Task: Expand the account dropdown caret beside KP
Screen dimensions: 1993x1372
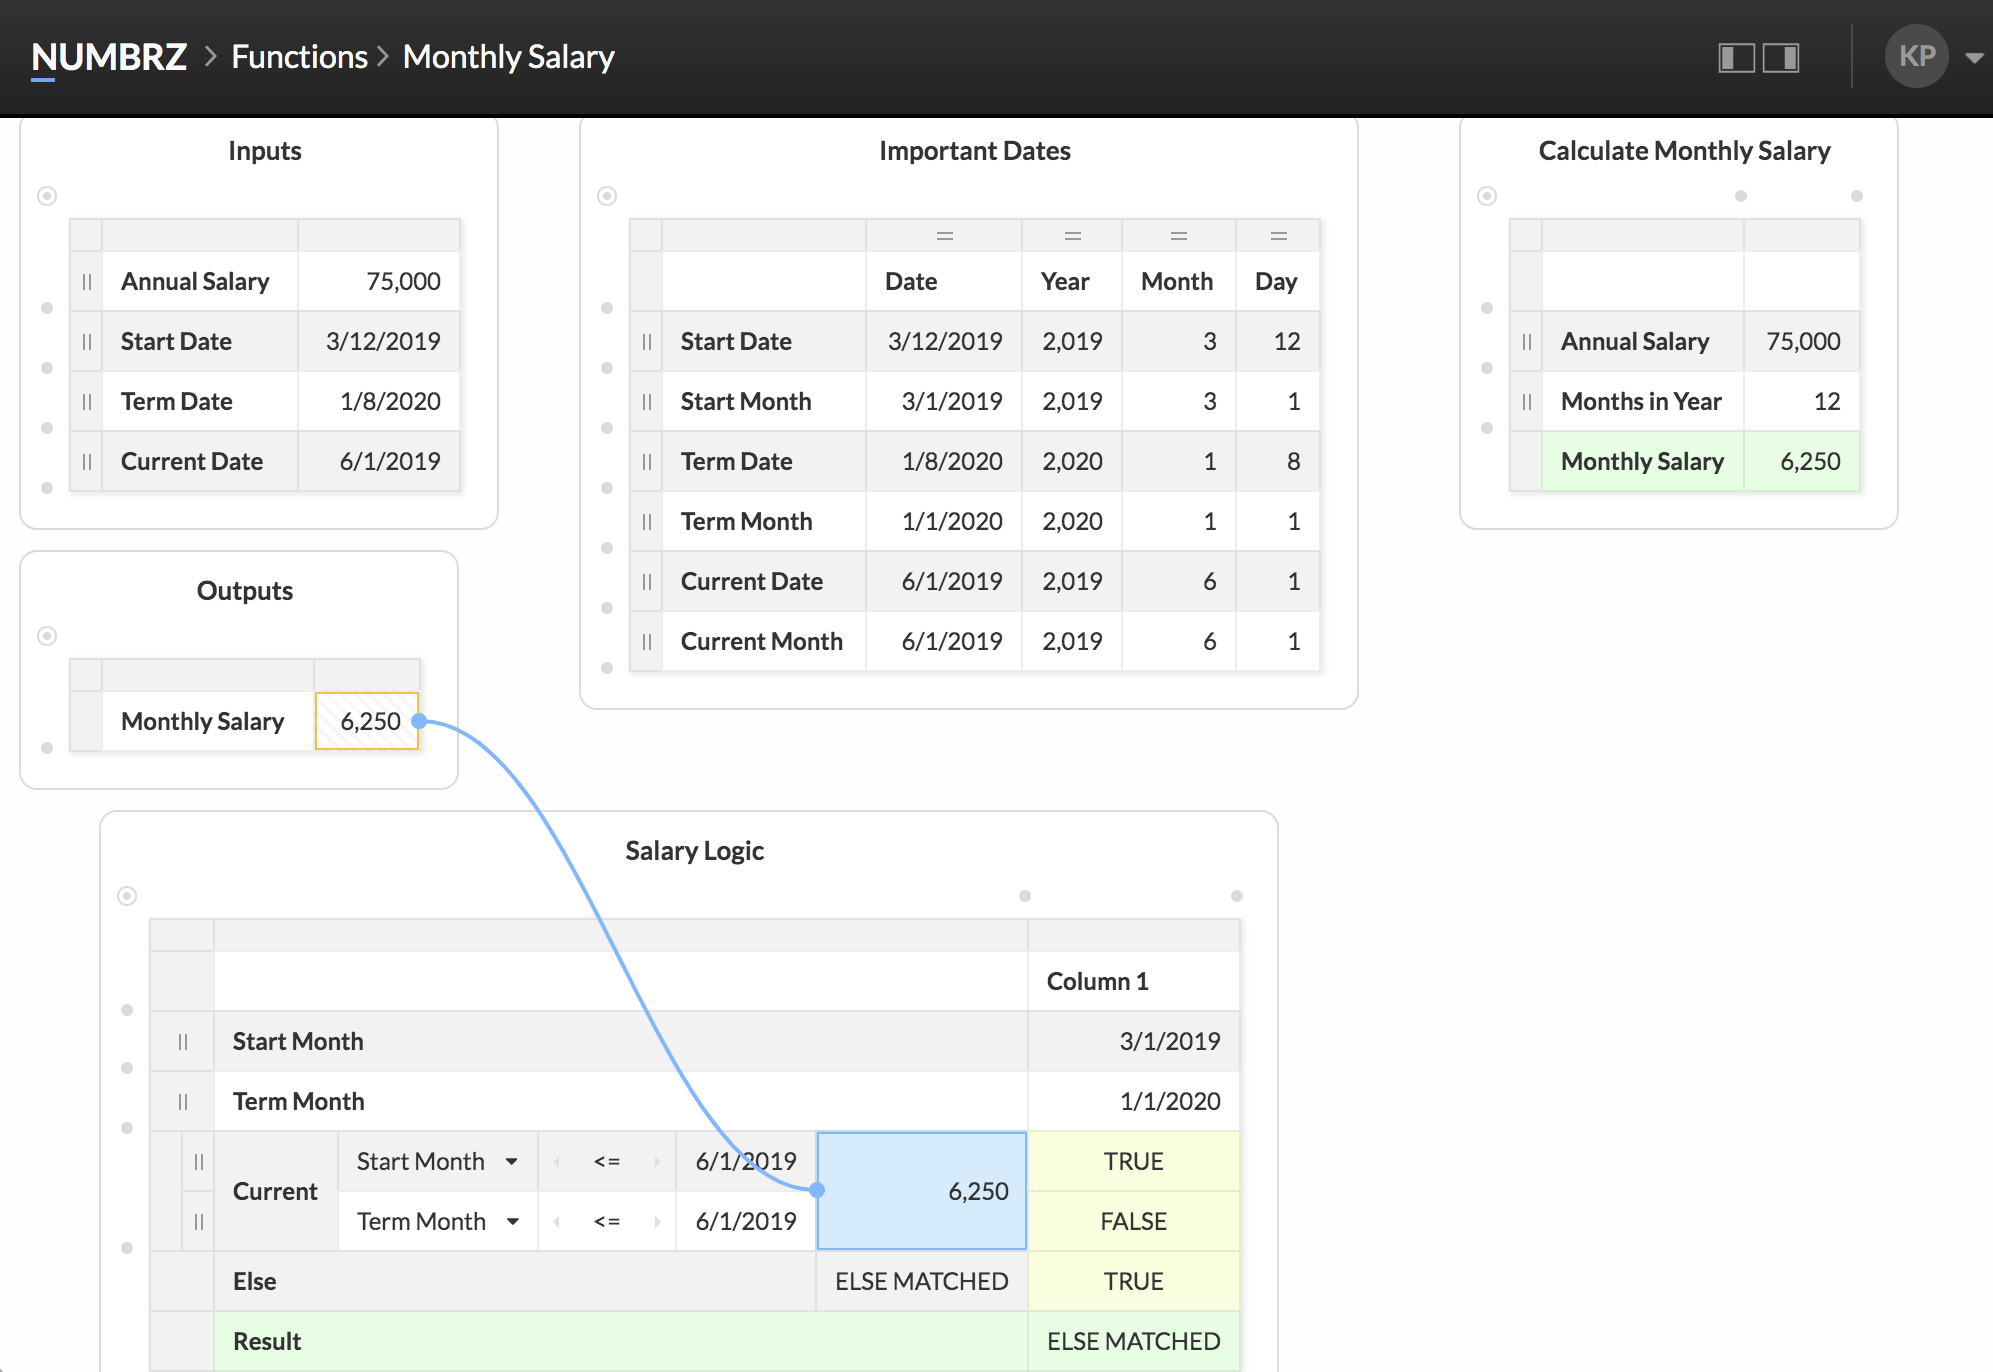Action: click(x=1974, y=57)
